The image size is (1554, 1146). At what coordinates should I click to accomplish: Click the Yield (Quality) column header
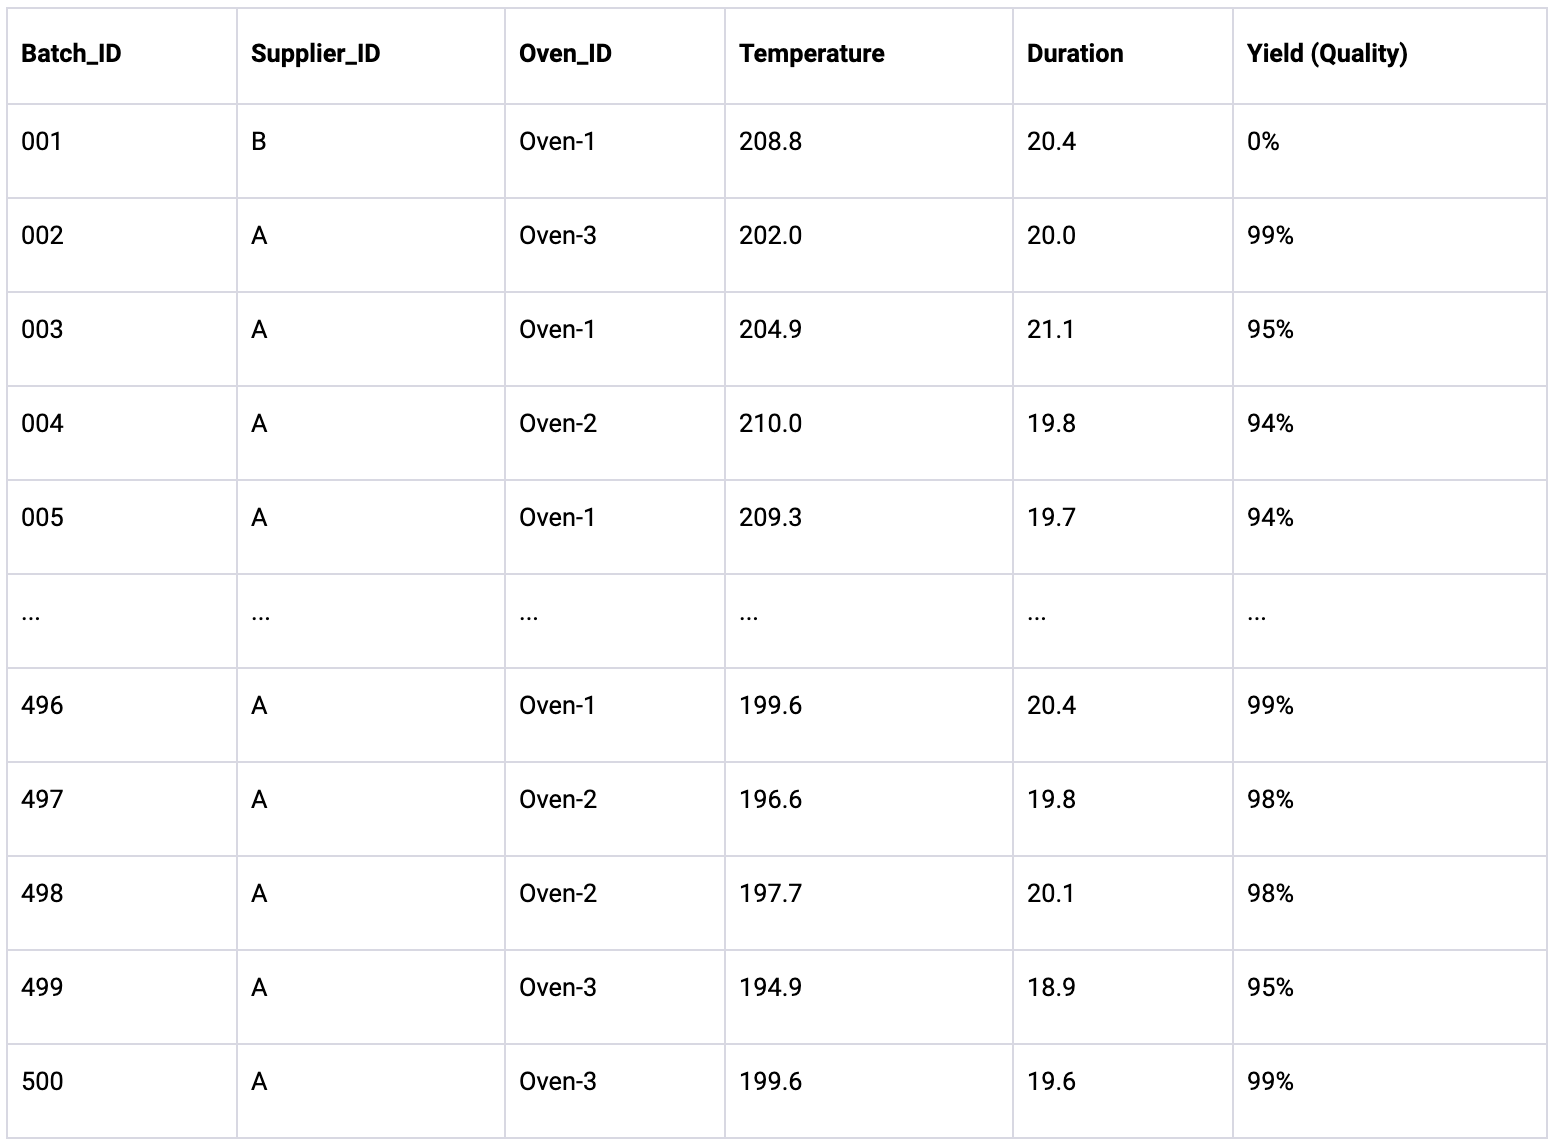click(x=1326, y=54)
